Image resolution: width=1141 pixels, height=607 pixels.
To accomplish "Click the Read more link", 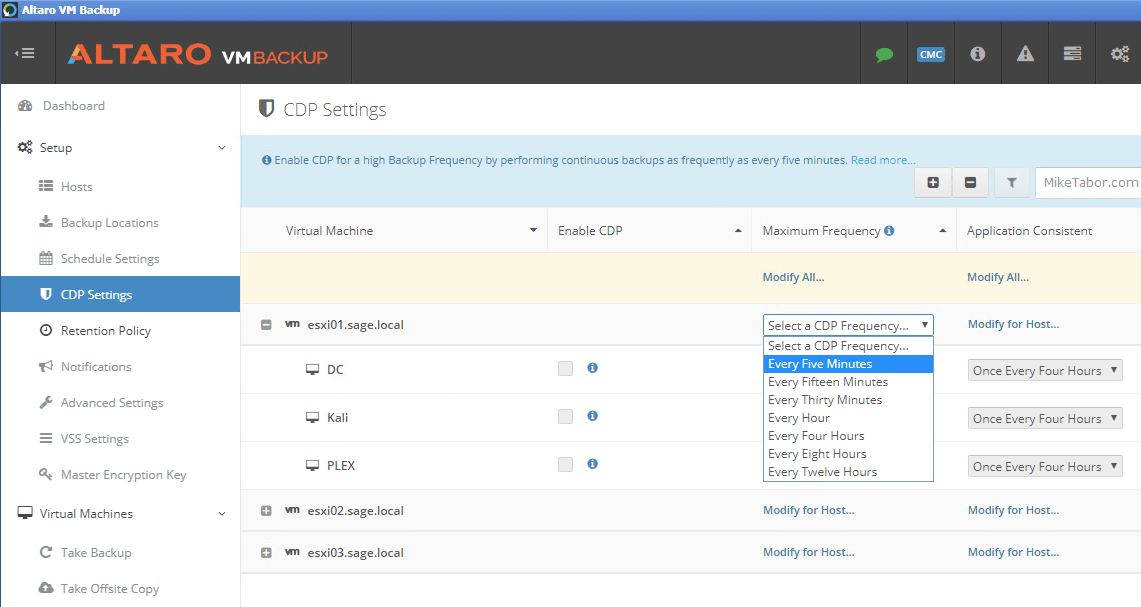I will pyautogui.click(x=883, y=160).
